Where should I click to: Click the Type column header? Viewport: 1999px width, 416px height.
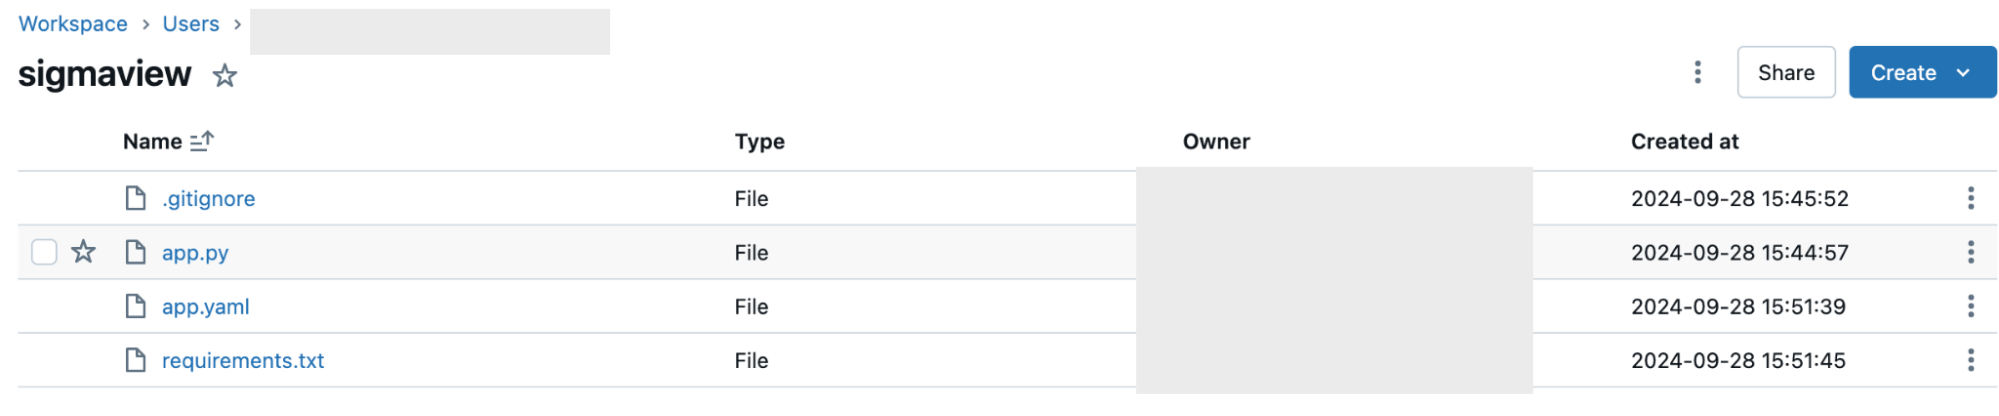[759, 142]
